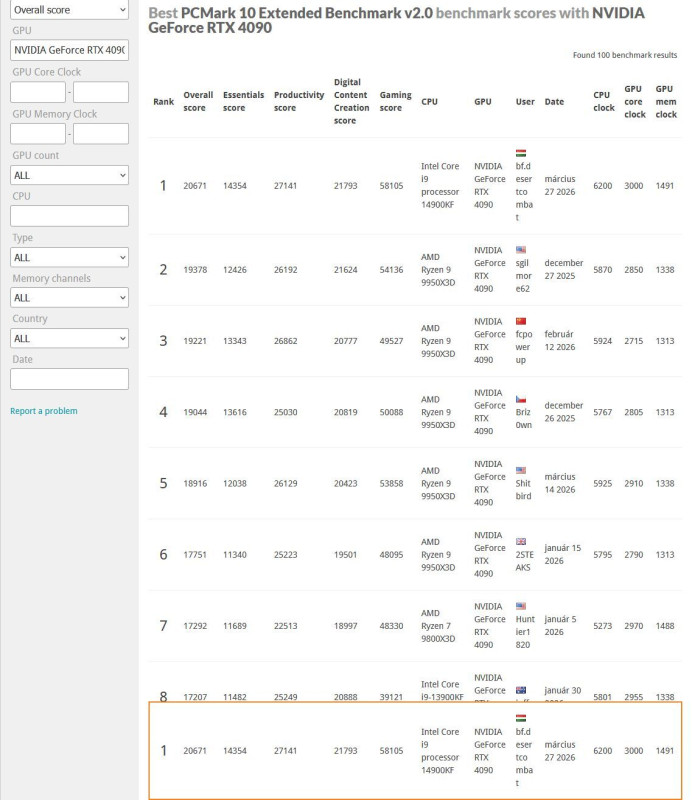Open the GPU count ALL dropdown
Viewport: 692px width, 800px height.
(69, 176)
